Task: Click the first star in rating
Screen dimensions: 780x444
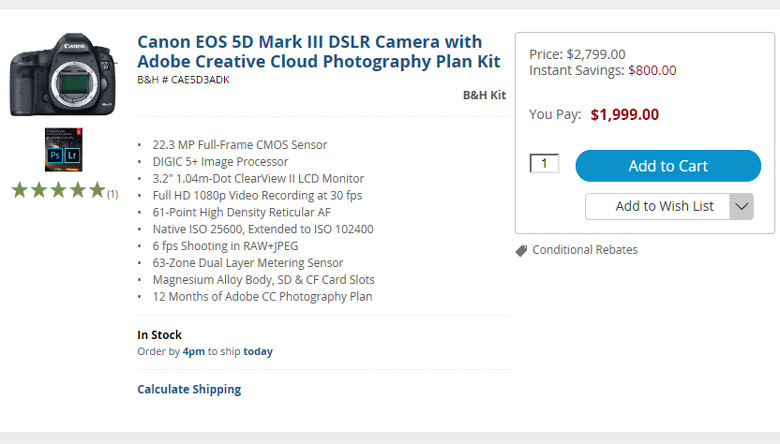Action: click(20, 190)
